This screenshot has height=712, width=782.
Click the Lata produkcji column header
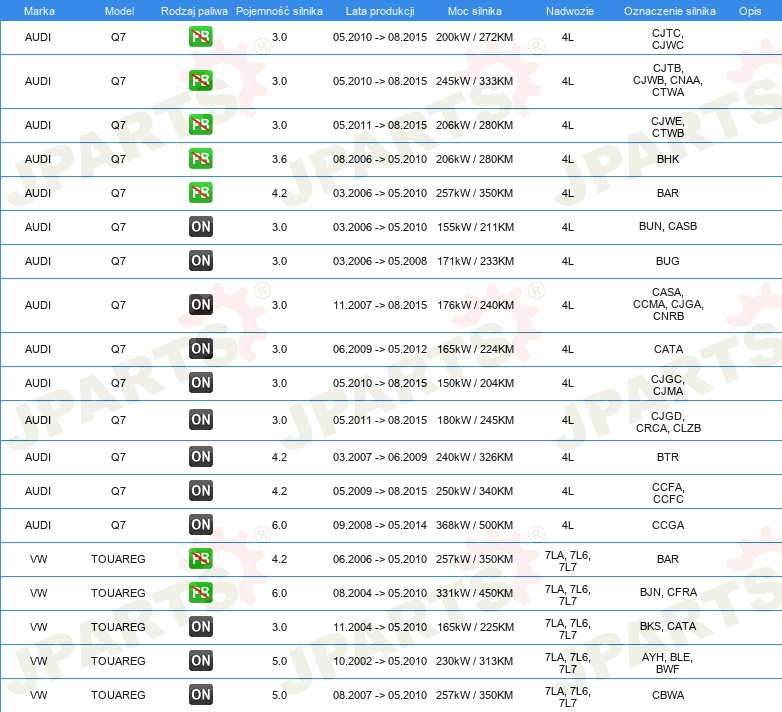point(380,11)
